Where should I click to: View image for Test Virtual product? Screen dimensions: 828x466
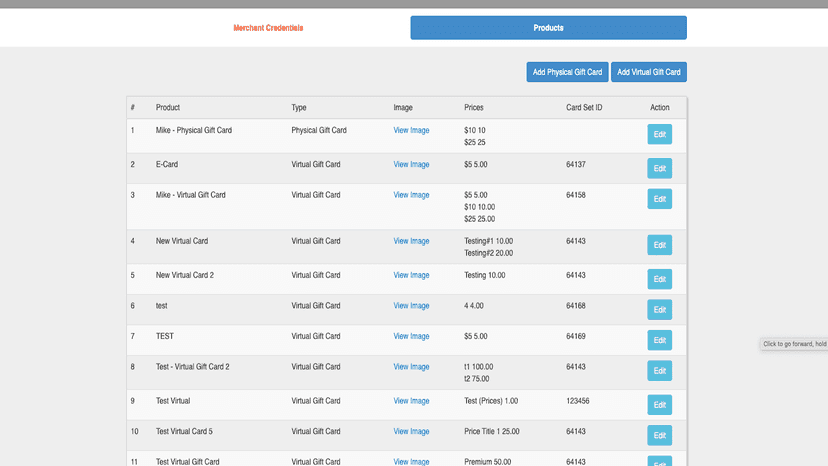(411, 401)
